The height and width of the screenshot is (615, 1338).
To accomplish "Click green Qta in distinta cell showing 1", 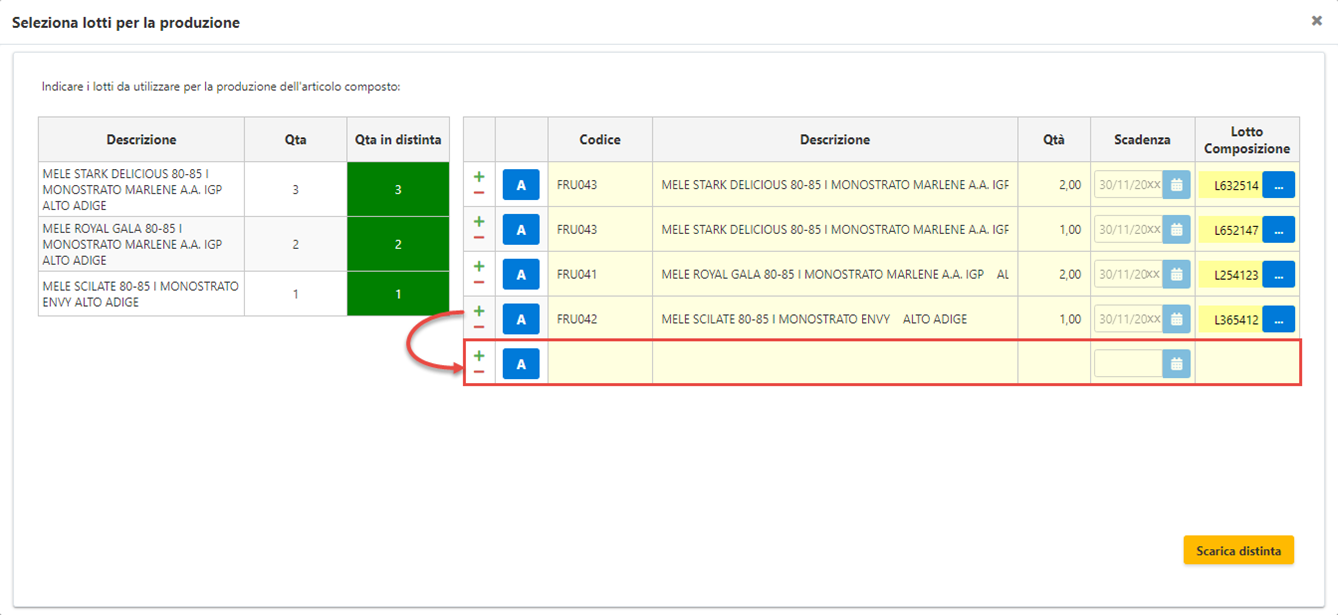I will click(398, 294).
